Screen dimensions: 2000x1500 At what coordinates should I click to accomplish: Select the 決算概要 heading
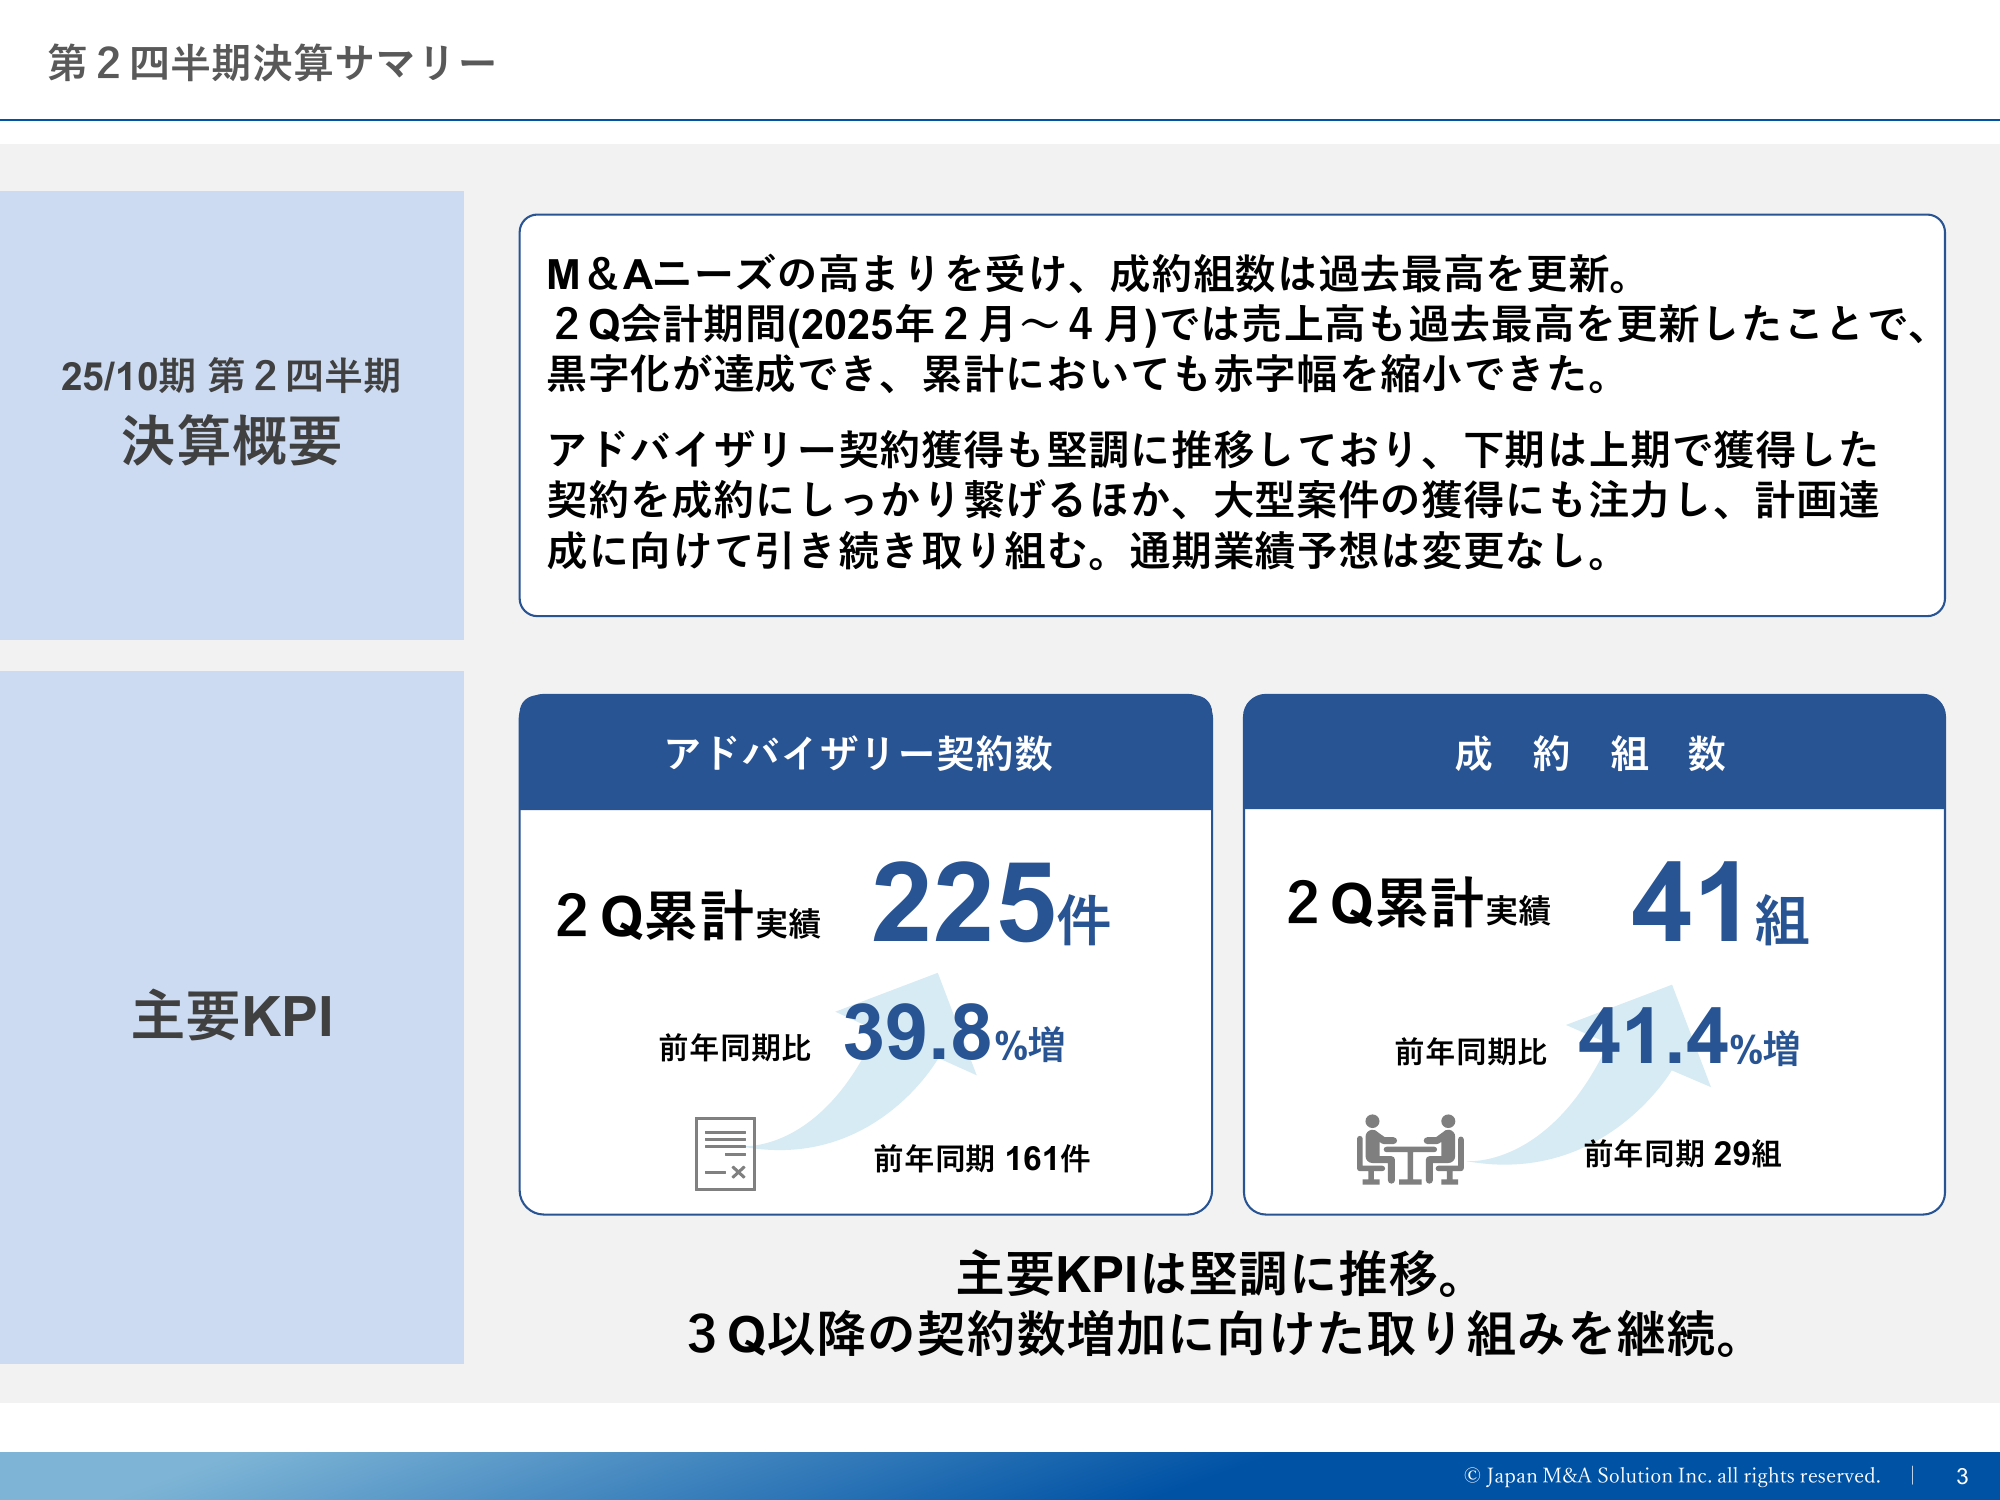[231, 441]
